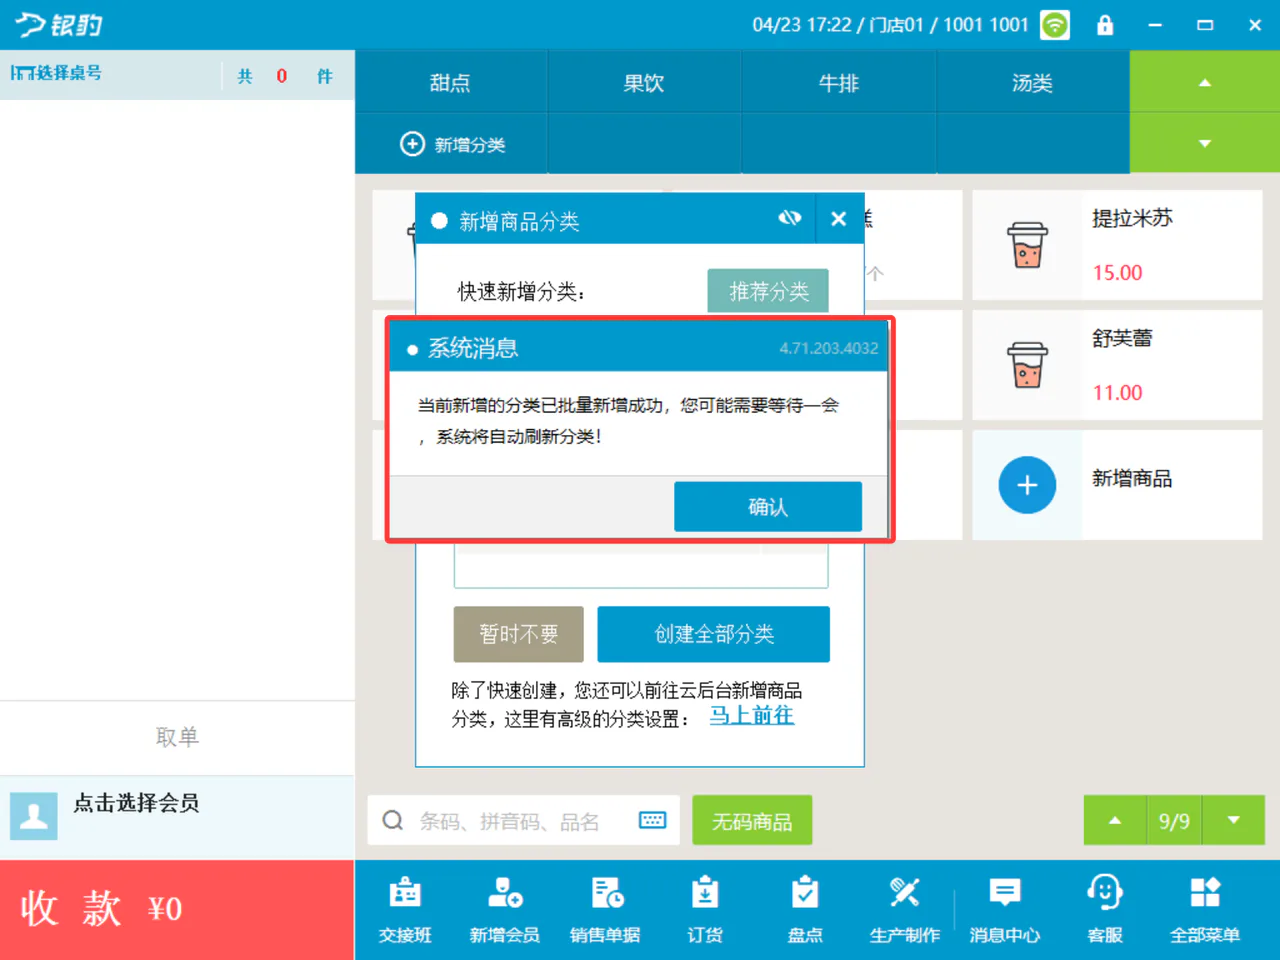Click the blue plus 新增商品 icon

point(1027,485)
